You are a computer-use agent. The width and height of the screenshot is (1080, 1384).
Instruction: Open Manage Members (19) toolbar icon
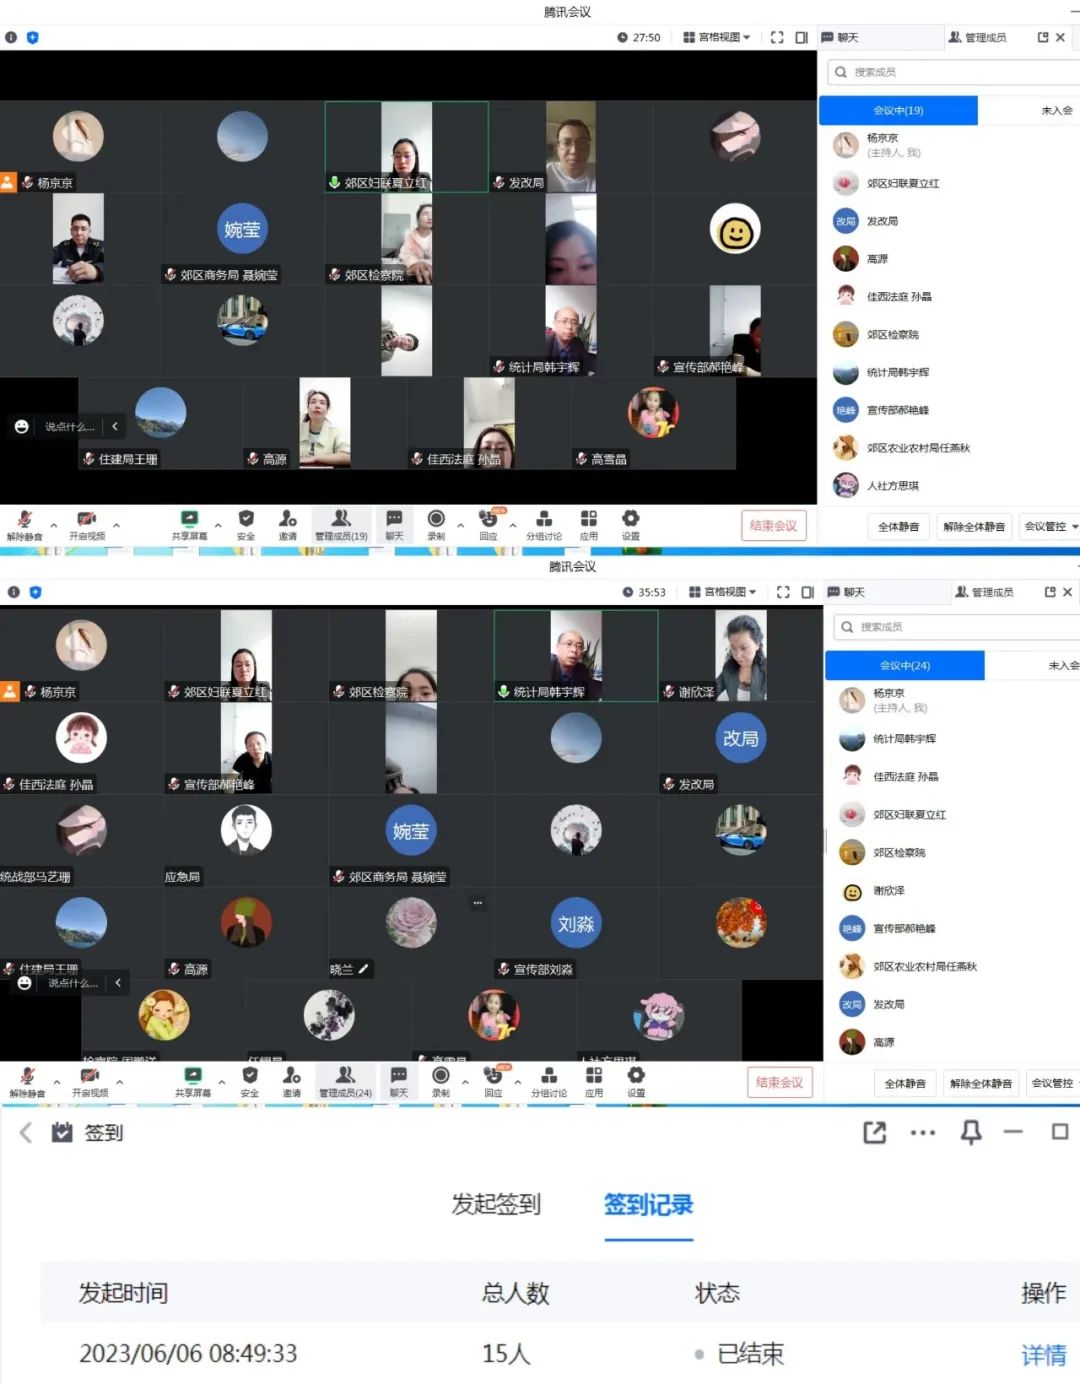(341, 523)
